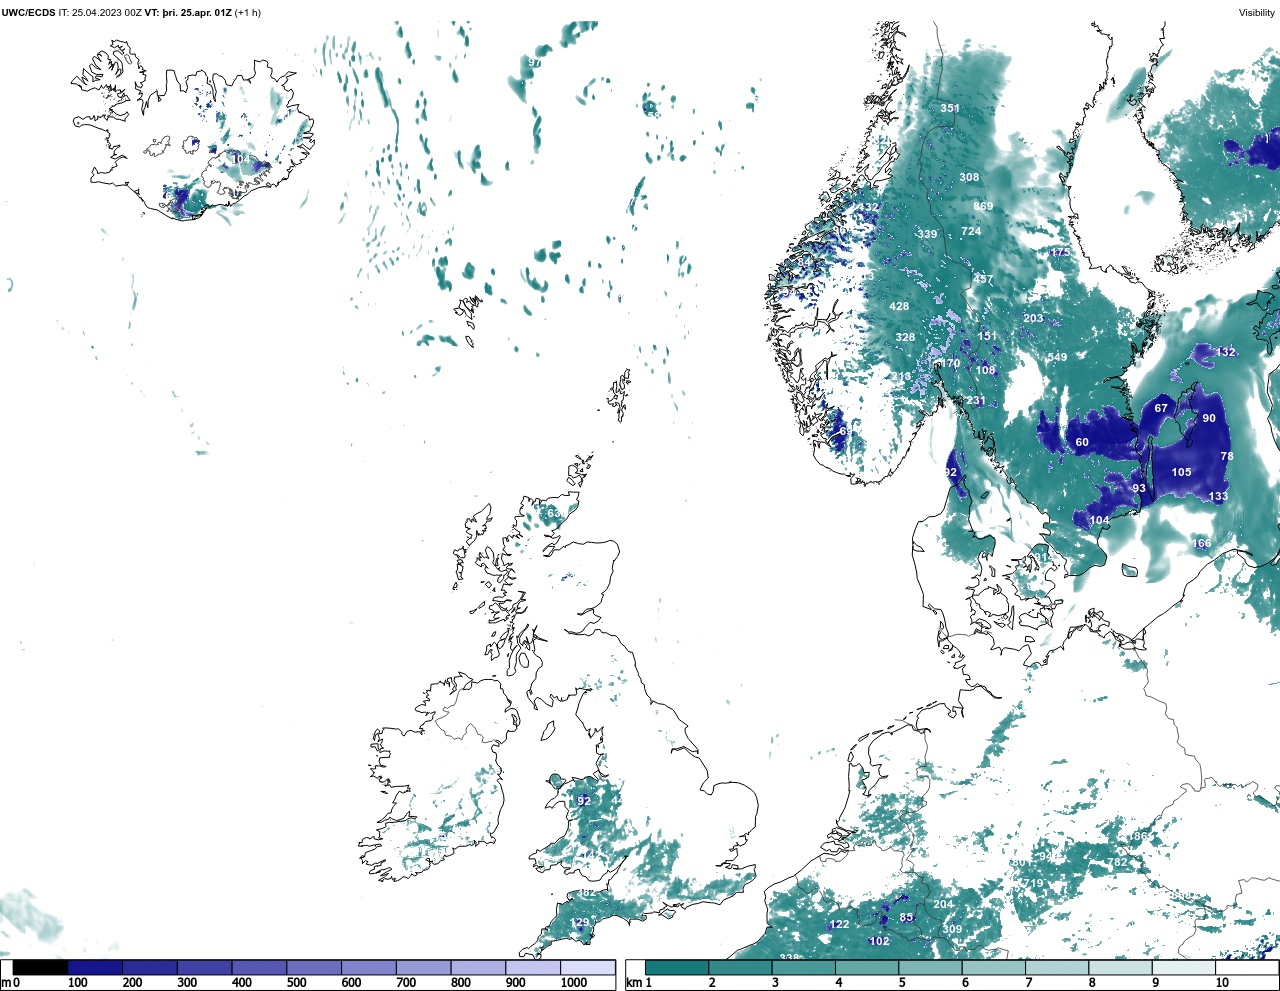Image resolution: width=1280 pixels, height=991 pixels.
Task: Click the '166' visibility value on map
Action: coord(1201,544)
